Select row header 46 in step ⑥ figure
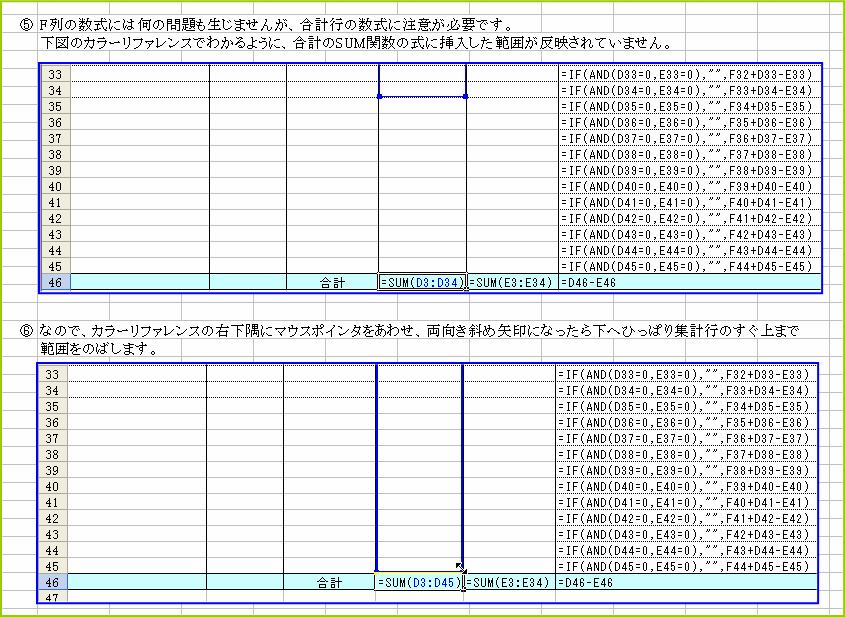 pos(52,583)
